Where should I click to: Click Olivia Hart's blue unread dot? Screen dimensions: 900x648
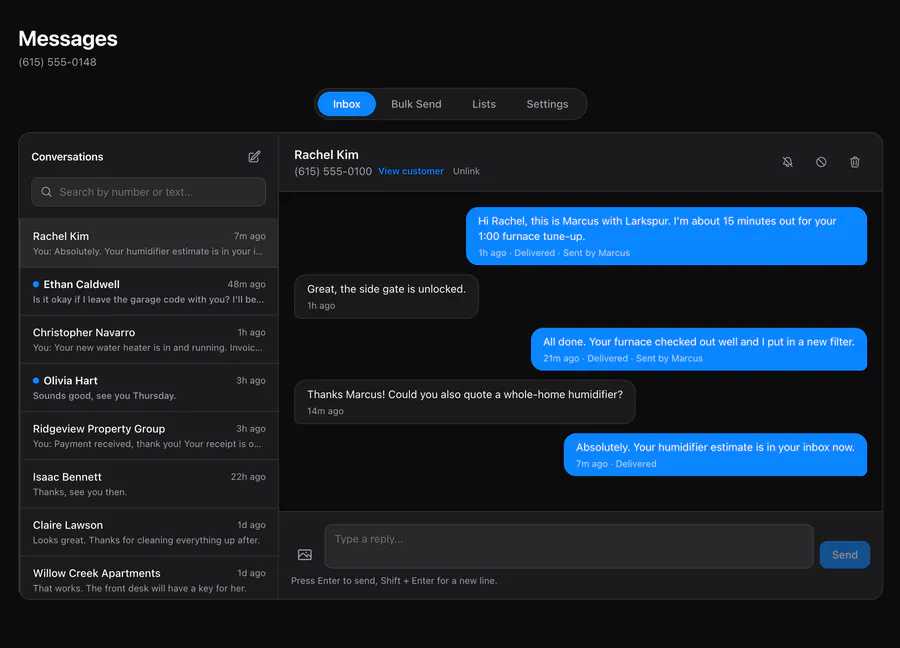(x=36, y=381)
